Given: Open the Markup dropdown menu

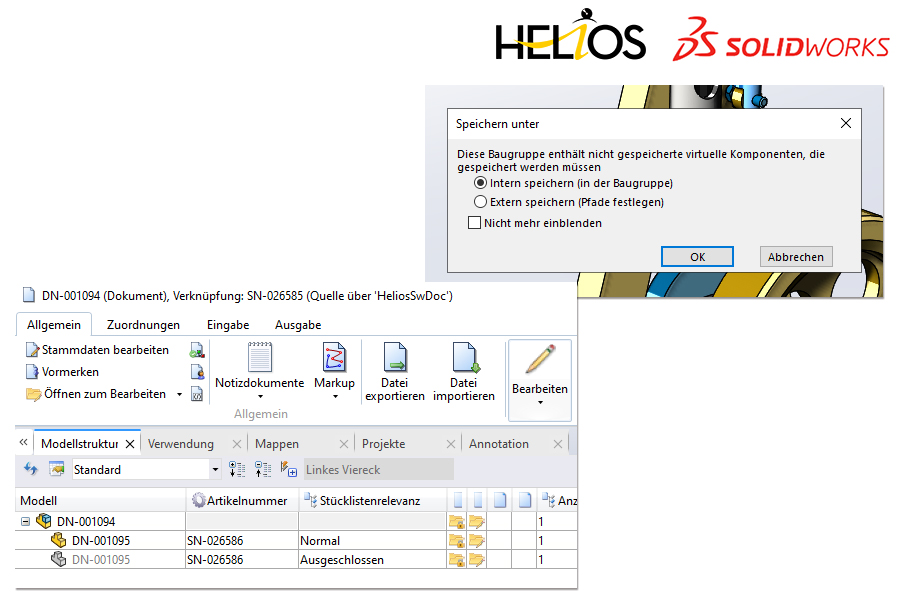Looking at the screenshot, I should tap(335, 397).
